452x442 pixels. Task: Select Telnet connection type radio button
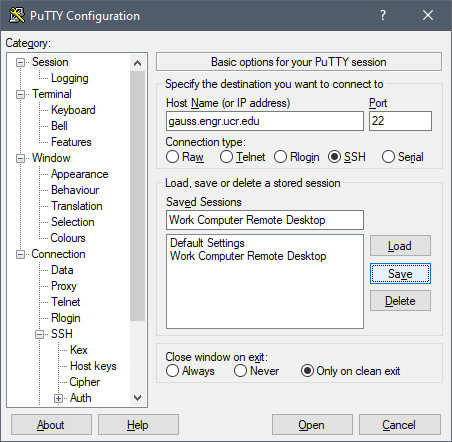pos(226,157)
